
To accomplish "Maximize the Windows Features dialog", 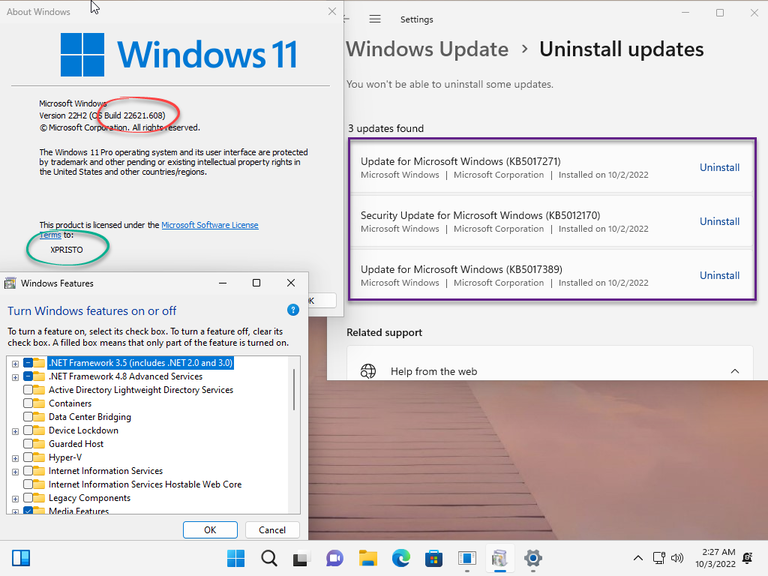I will 256,283.
